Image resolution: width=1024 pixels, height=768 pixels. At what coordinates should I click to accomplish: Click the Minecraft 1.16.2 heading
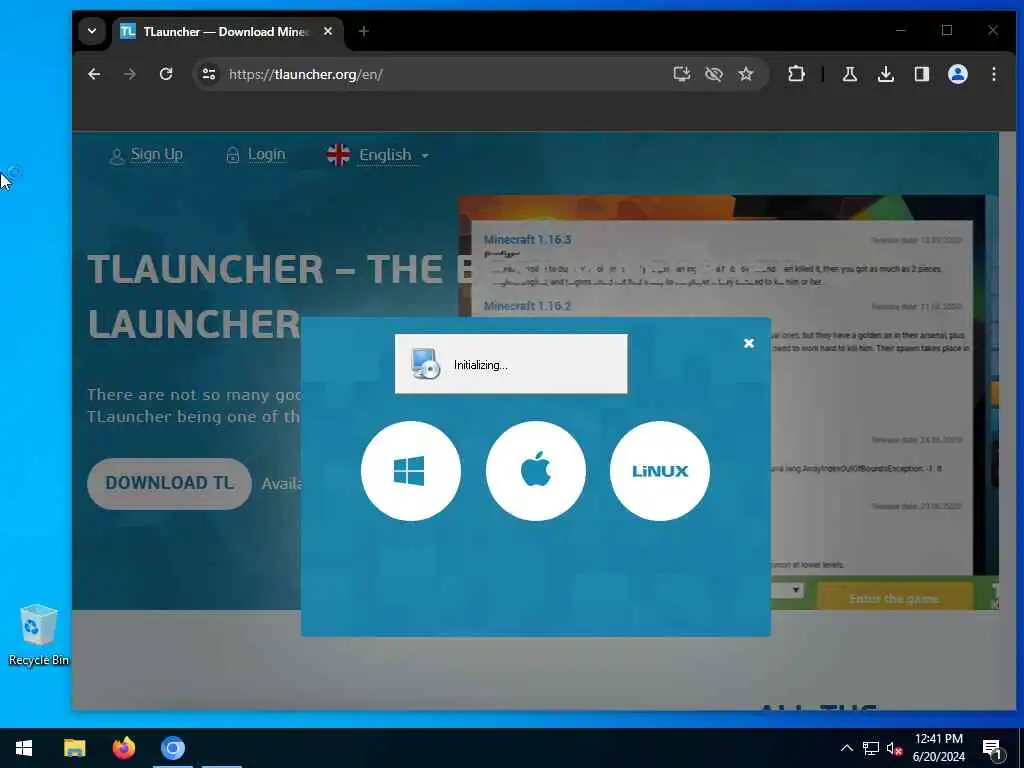[528, 306]
